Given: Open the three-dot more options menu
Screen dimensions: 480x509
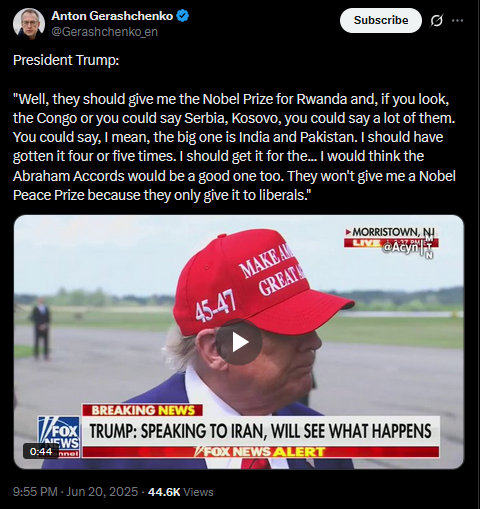Looking at the screenshot, I should click(x=457, y=21).
